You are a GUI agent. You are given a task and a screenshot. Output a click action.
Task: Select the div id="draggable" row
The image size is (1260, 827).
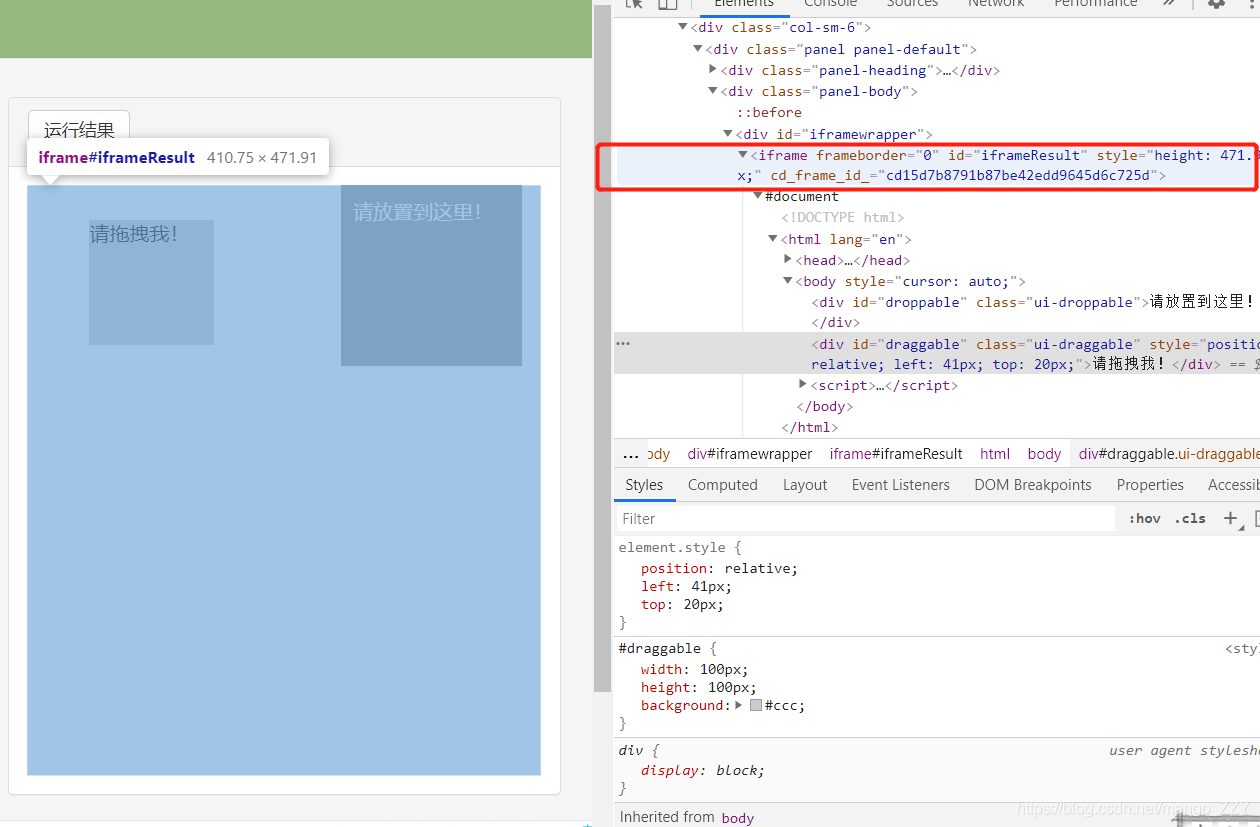935,353
